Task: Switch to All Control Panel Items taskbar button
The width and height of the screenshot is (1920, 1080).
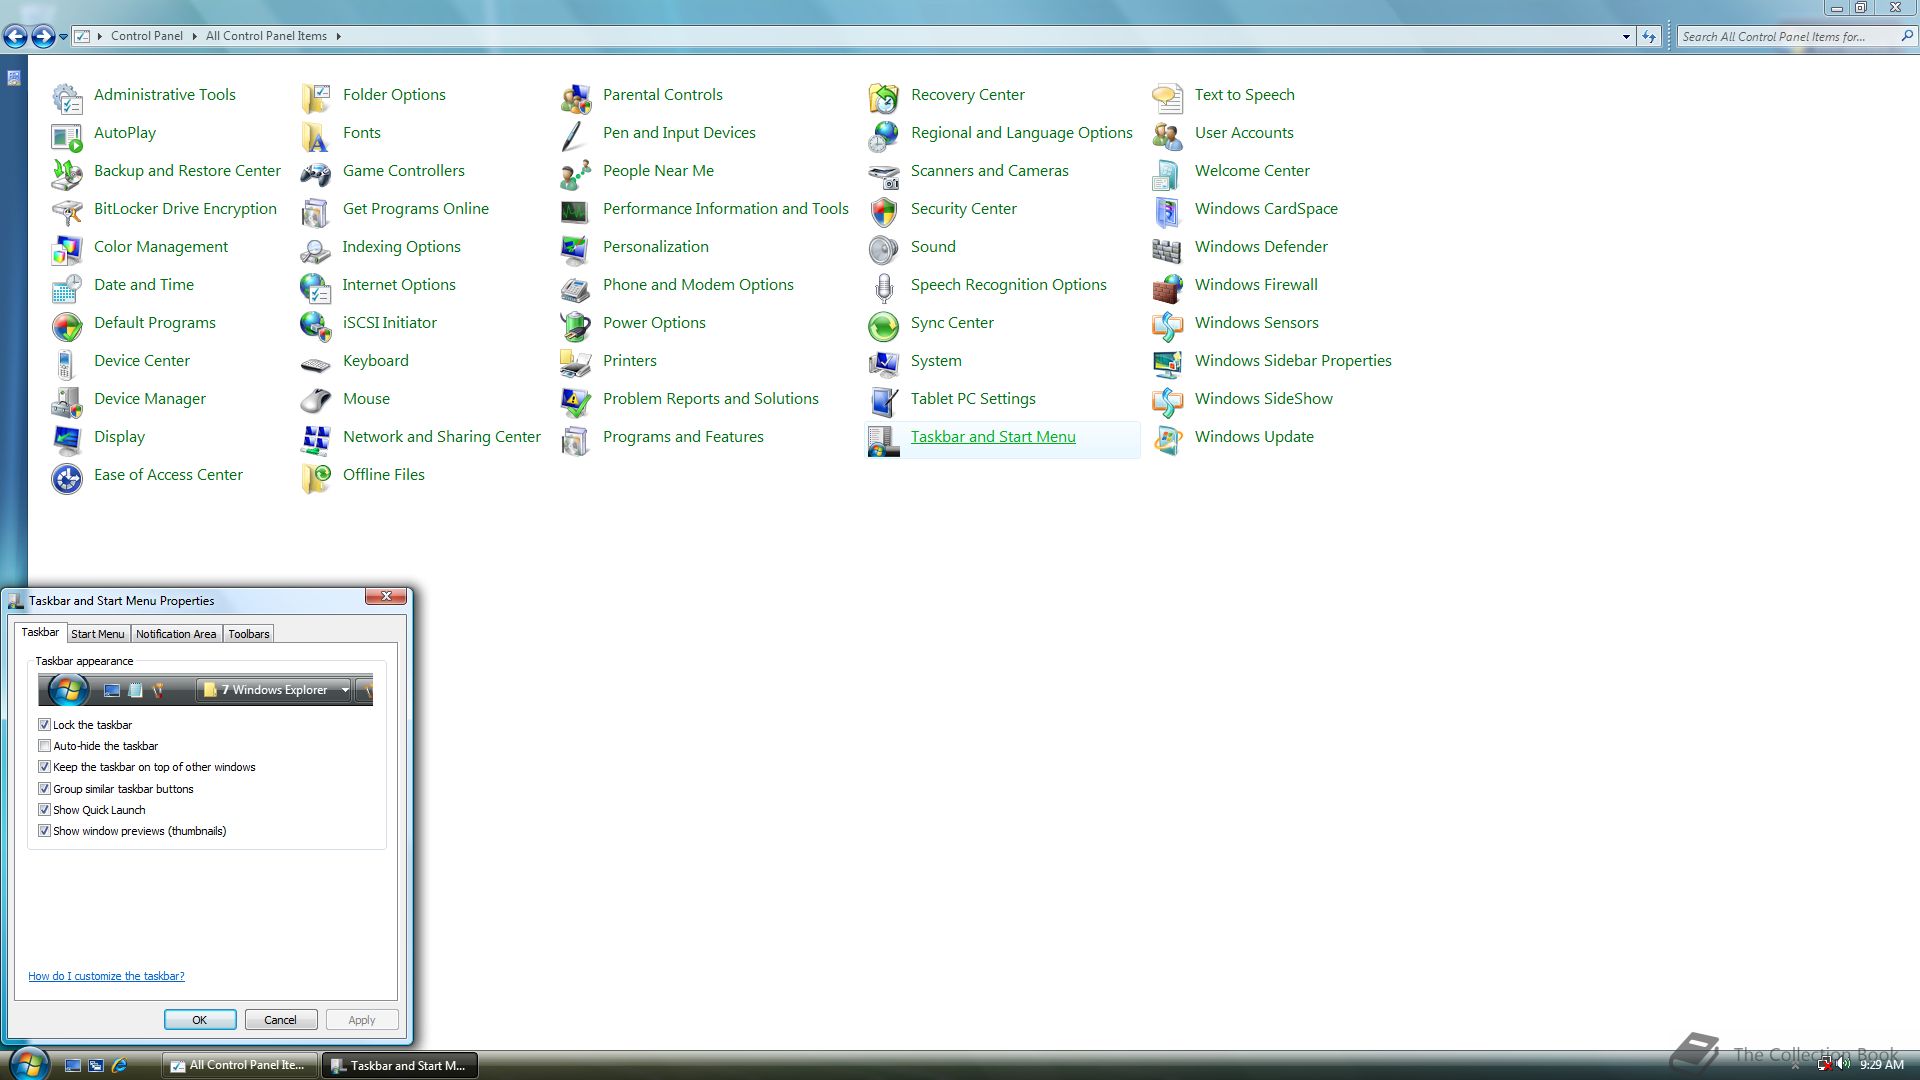Action: coord(239,1066)
